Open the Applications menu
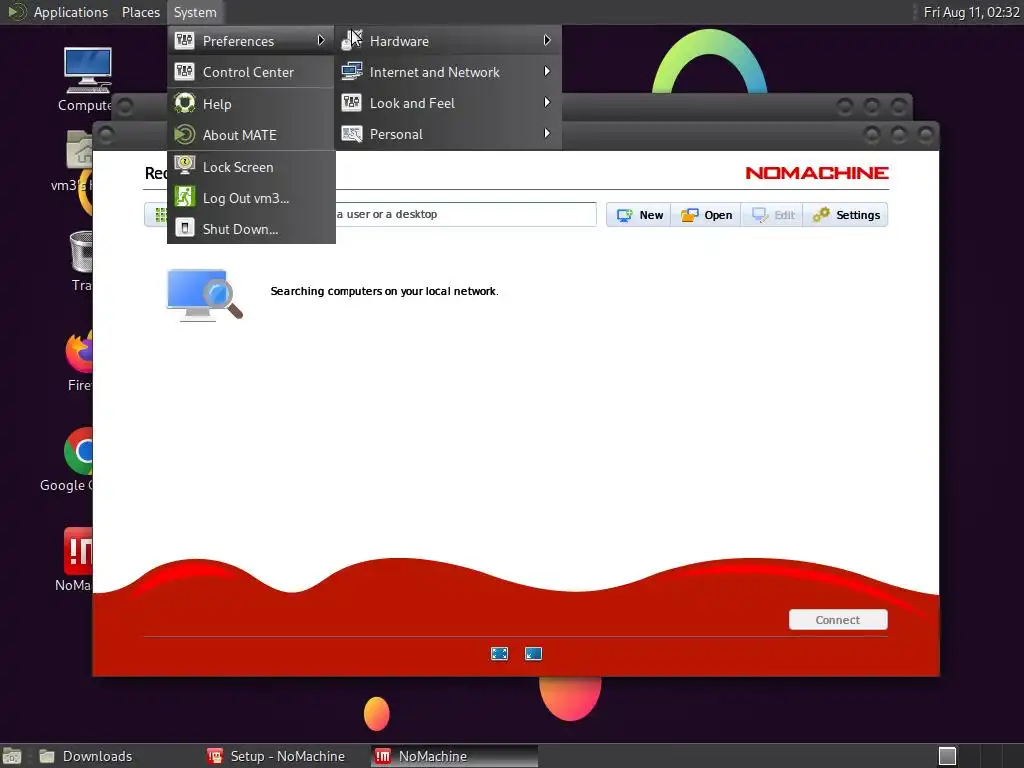1024x768 pixels. pyautogui.click(x=57, y=12)
